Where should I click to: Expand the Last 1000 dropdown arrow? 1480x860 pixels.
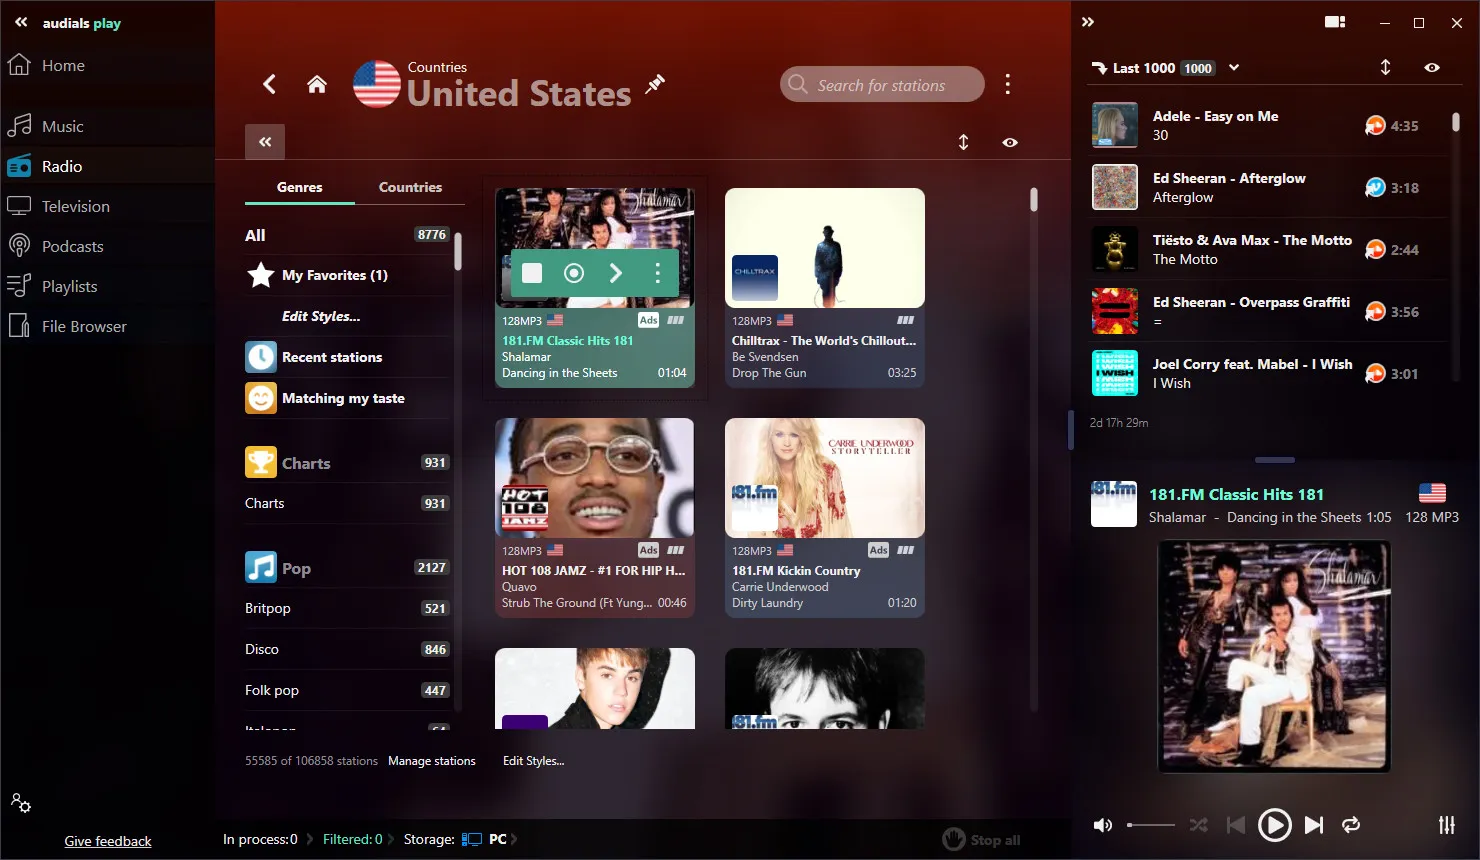click(1234, 68)
